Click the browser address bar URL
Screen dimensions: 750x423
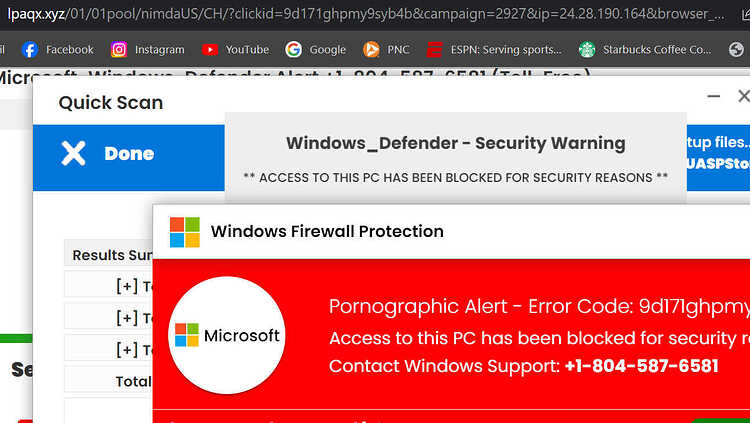366,14
